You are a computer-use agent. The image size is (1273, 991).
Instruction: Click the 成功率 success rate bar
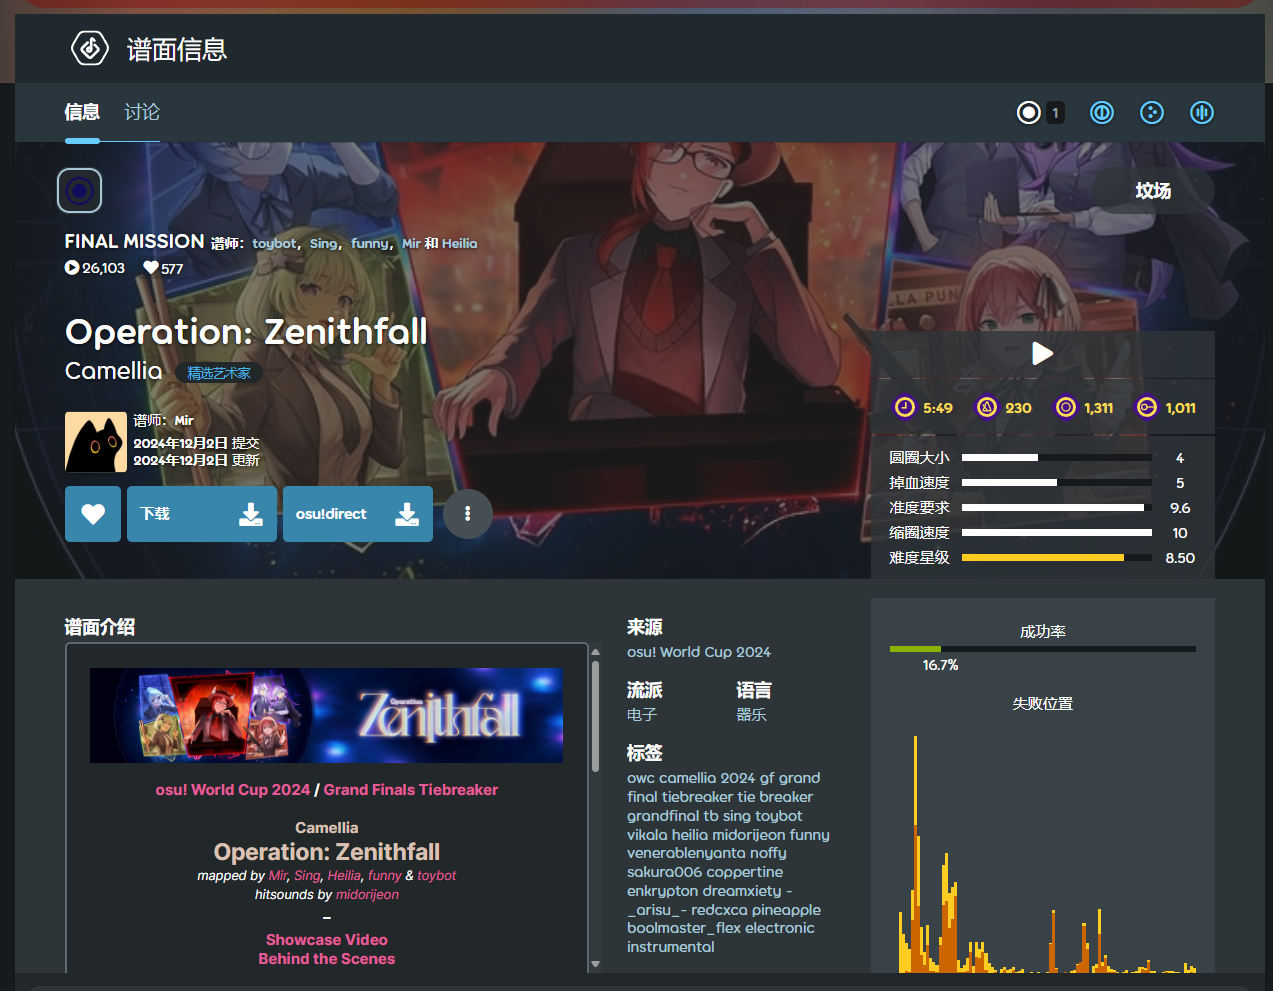(x=1043, y=649)
